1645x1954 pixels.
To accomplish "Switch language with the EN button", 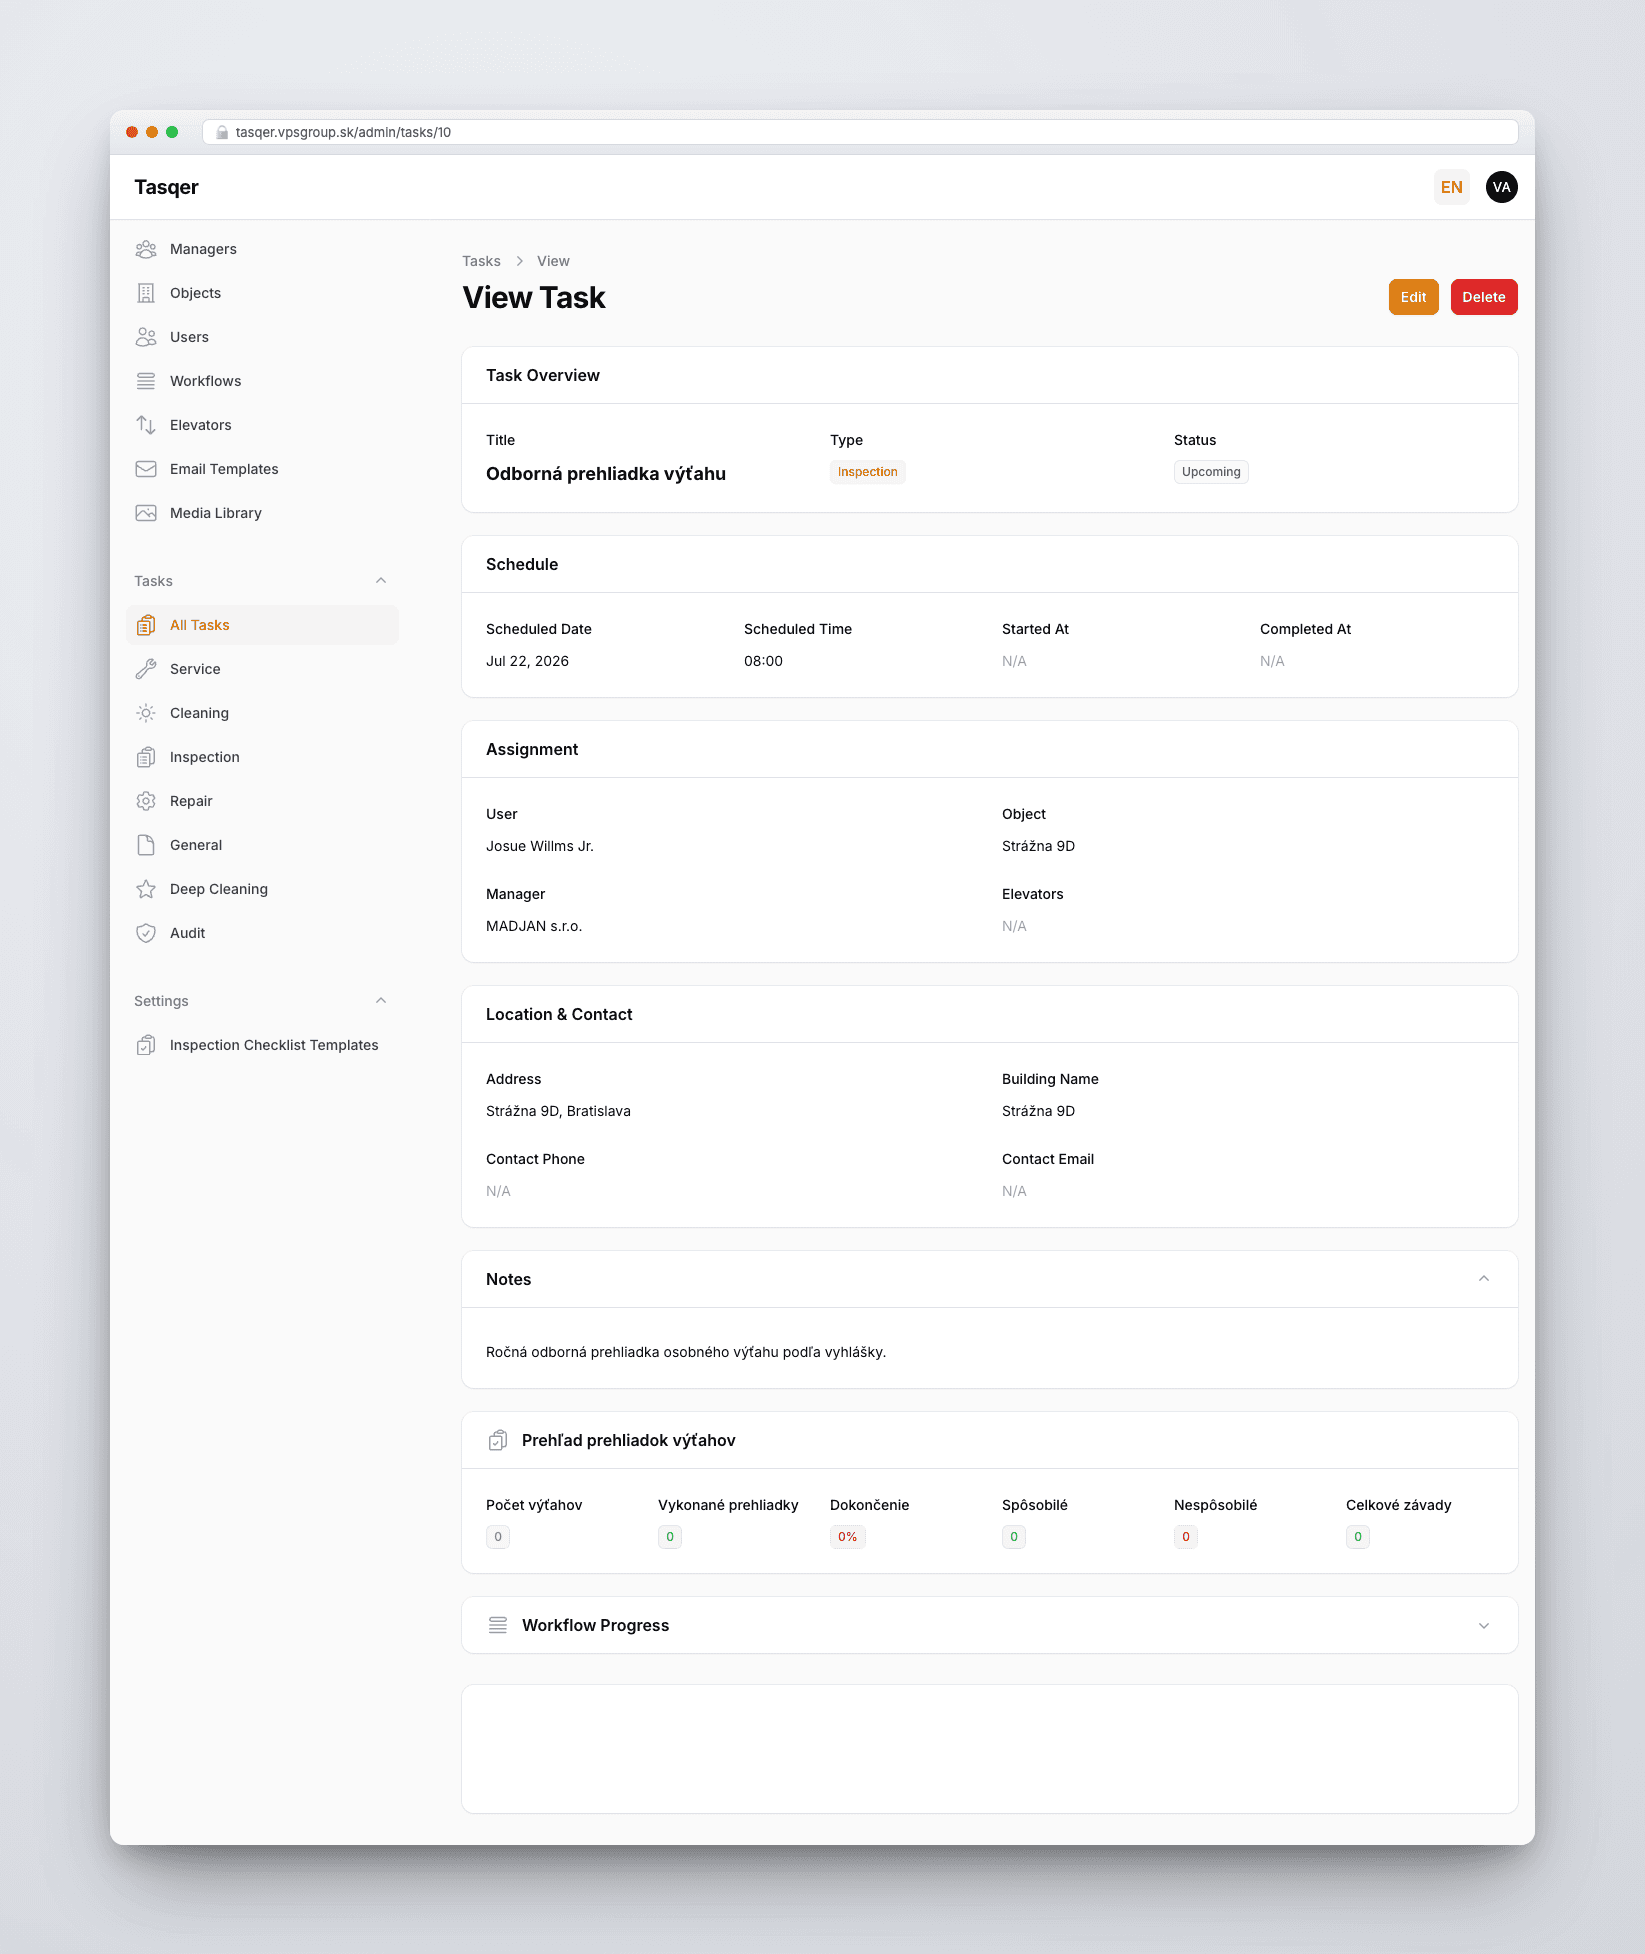I will tap(1452, 187).
